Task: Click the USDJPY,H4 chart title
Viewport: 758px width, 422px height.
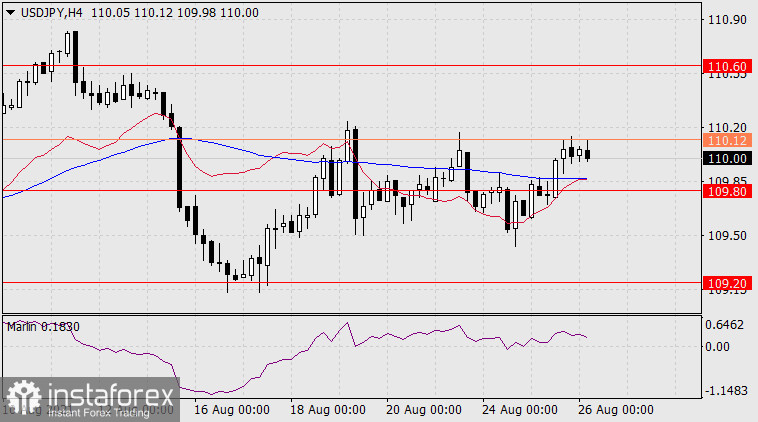Action: pos(52,13)
